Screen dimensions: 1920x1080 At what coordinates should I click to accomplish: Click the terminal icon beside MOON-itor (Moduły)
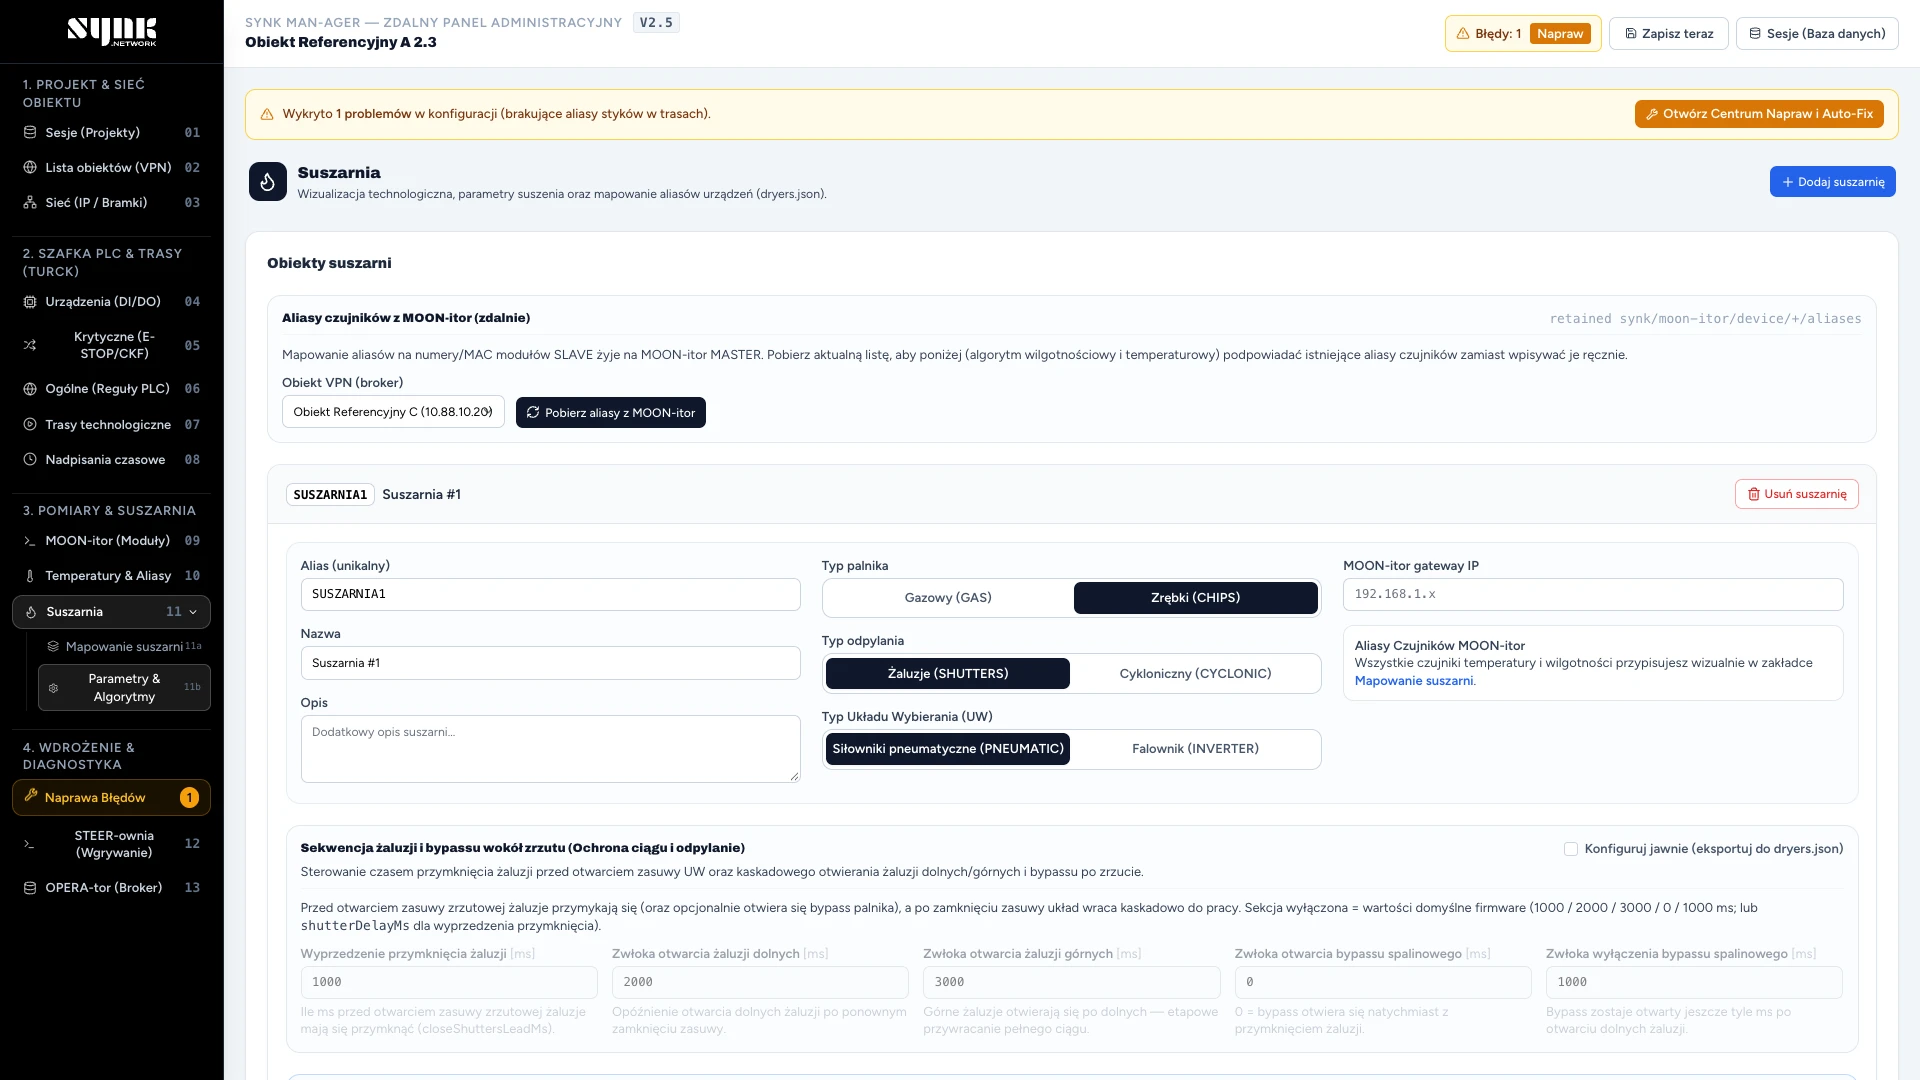pos(30,541)
